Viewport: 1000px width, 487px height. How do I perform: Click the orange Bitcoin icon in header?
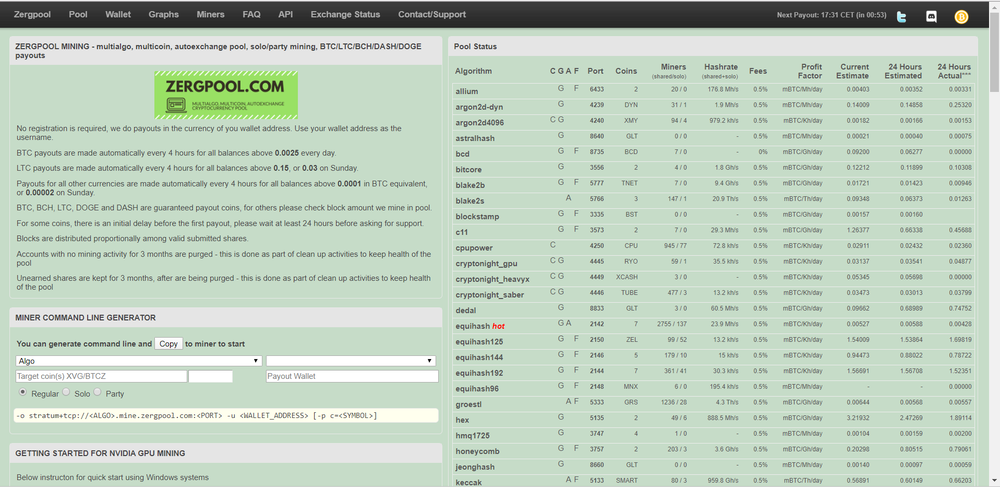coord(961,17)
